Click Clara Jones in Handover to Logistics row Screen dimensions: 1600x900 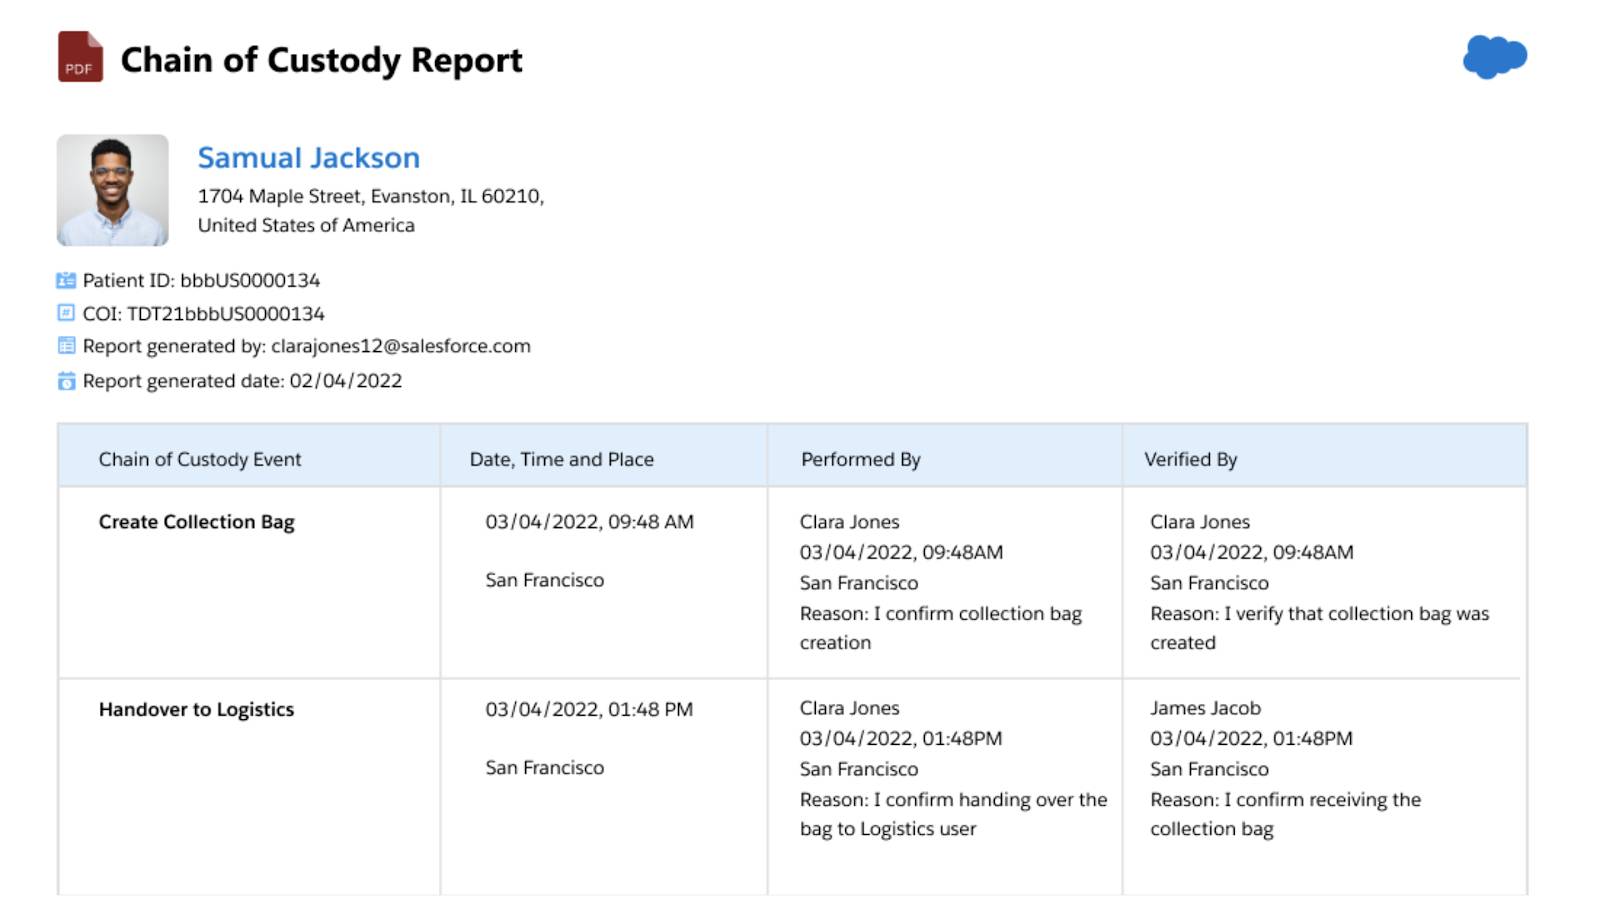[849, 708]
